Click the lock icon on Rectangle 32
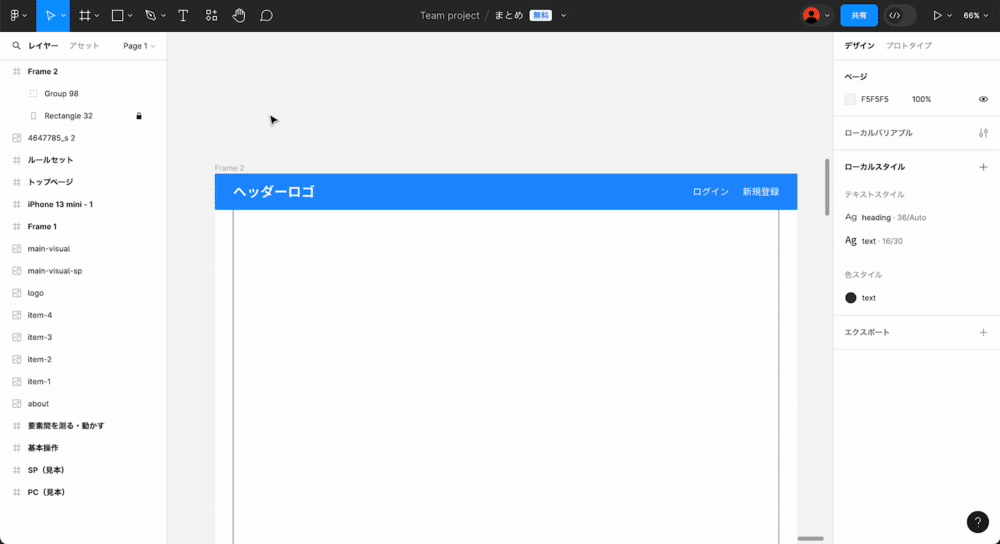The image size is (1000, 544). [138, 115]
